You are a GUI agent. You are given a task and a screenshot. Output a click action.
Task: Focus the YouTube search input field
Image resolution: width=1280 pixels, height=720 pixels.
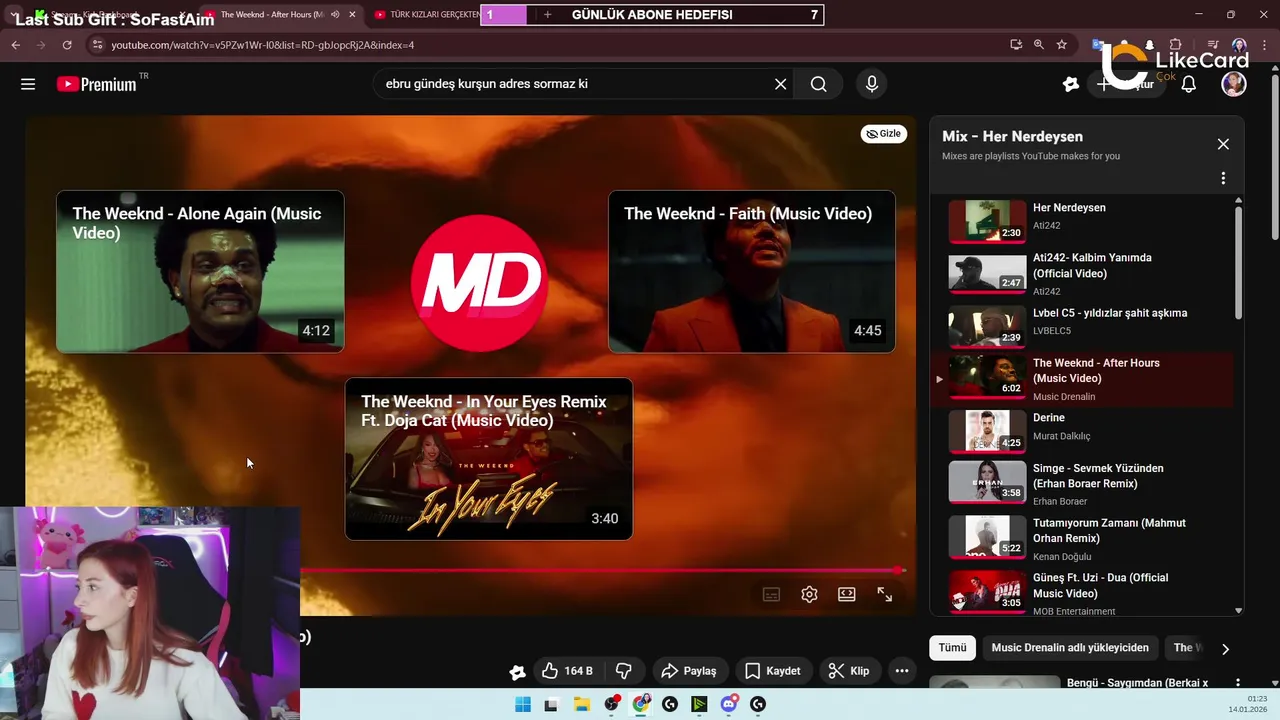570,84
